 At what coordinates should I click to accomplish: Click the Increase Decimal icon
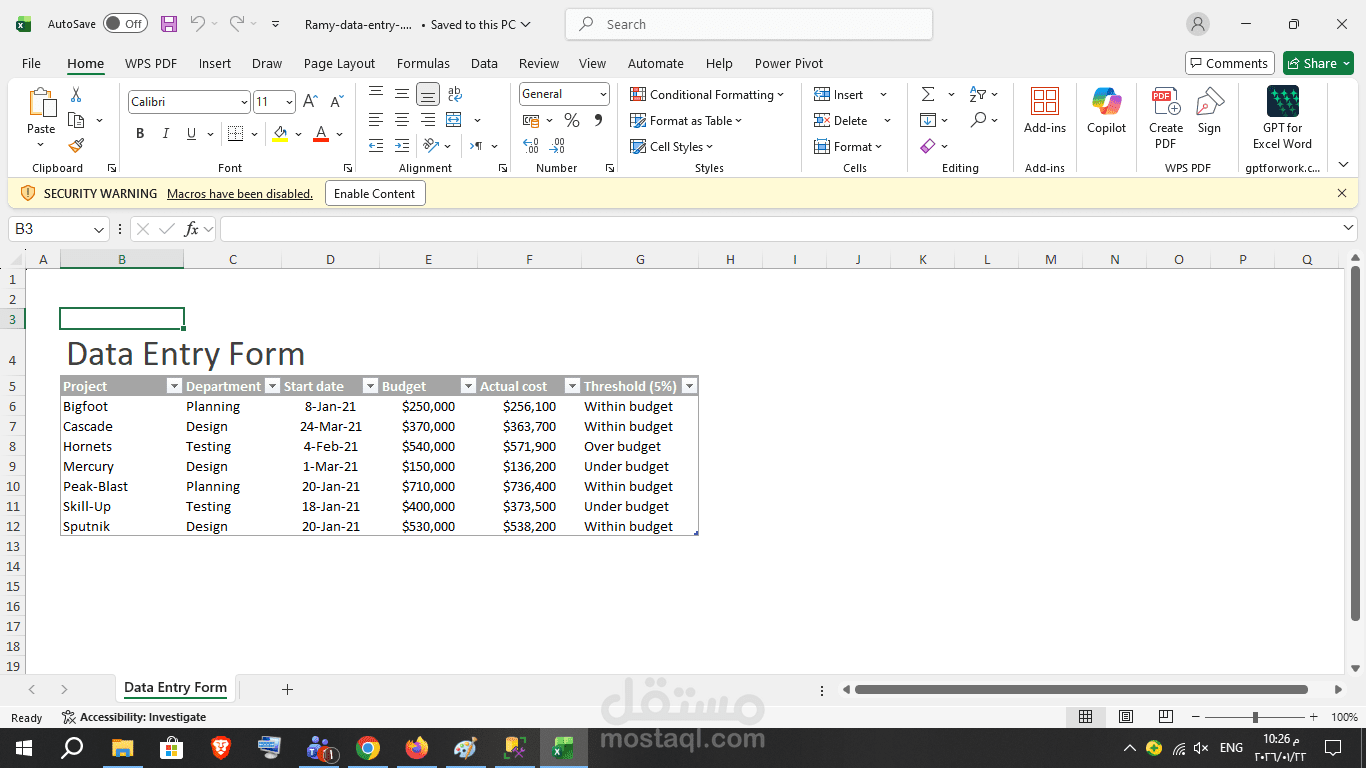click(x=531, y=146)
